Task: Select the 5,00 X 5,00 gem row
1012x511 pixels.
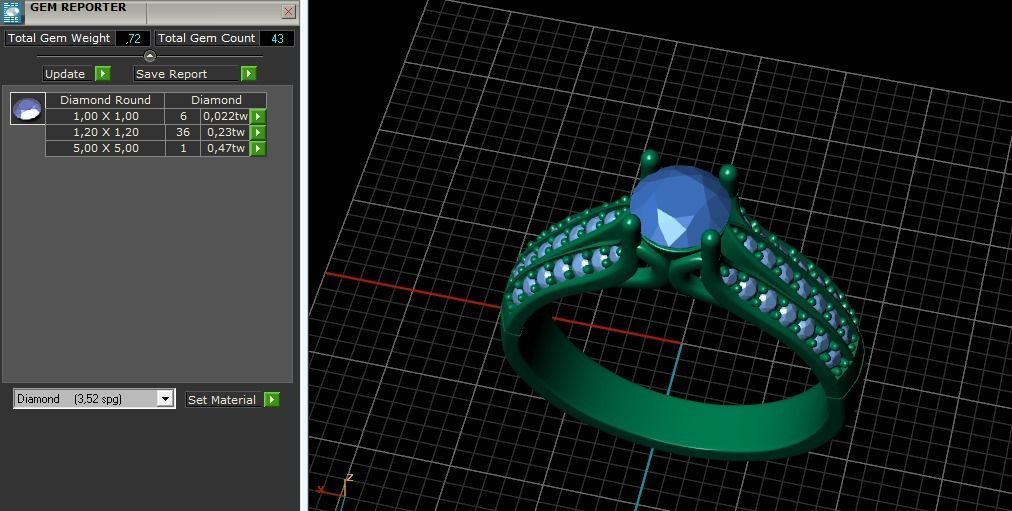Action: click(x=106, y=148)
